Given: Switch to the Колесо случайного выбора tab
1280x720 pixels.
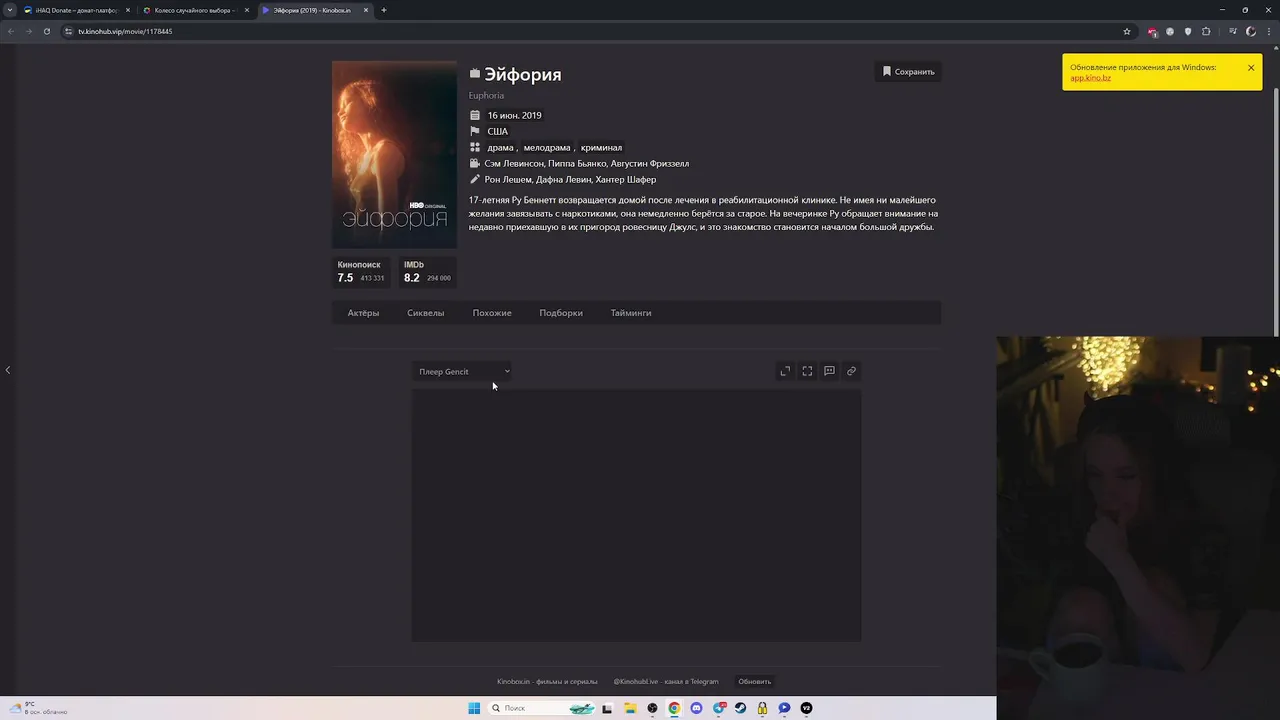Looking at the screenshot, I should [x=195, y=10].
